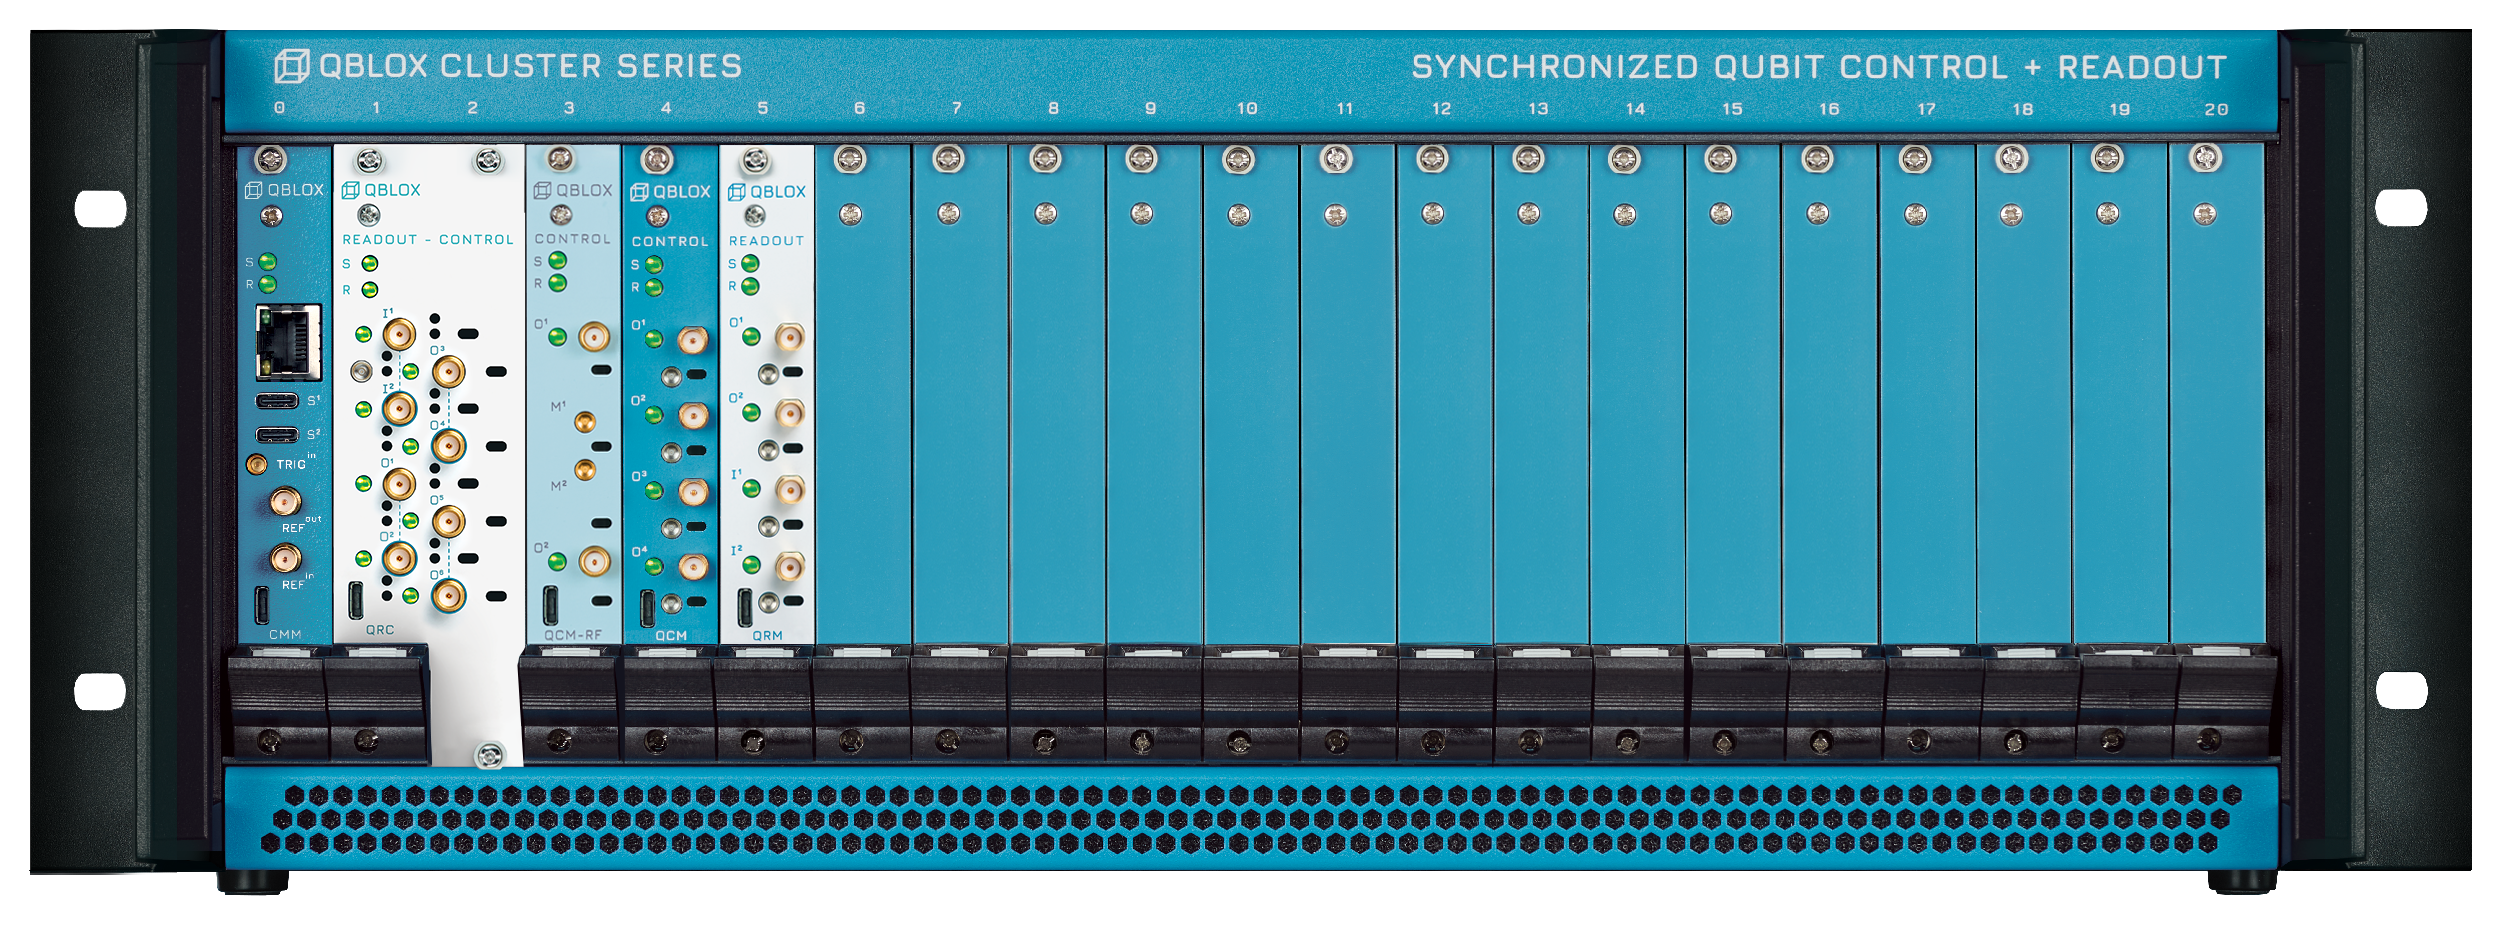The width and height of the screenshot is (2500, 931).
Task: Click the Qblox logo on the QRM module
Action: [x=767, y=192]
